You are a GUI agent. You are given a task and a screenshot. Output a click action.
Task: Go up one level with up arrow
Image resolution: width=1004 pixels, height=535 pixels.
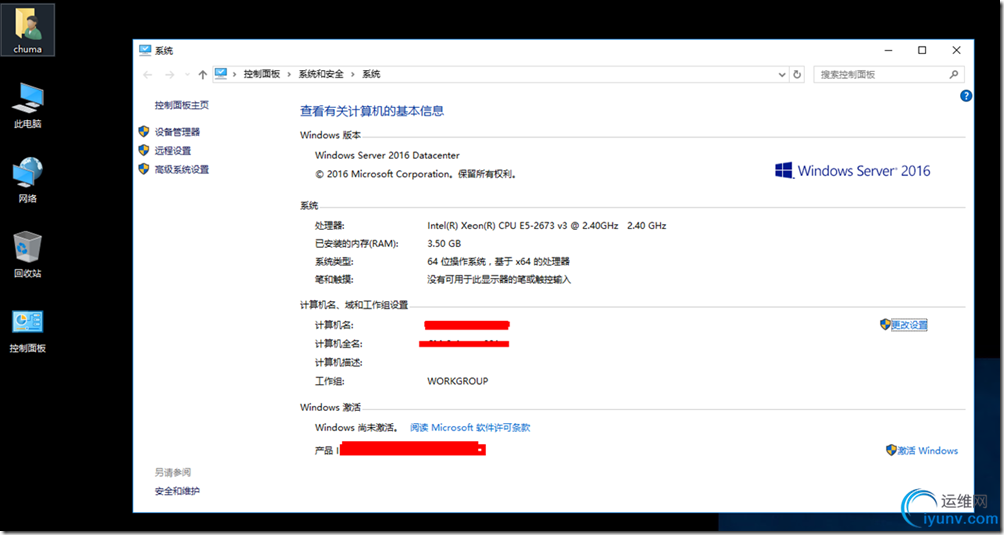(x=202, y=75)
